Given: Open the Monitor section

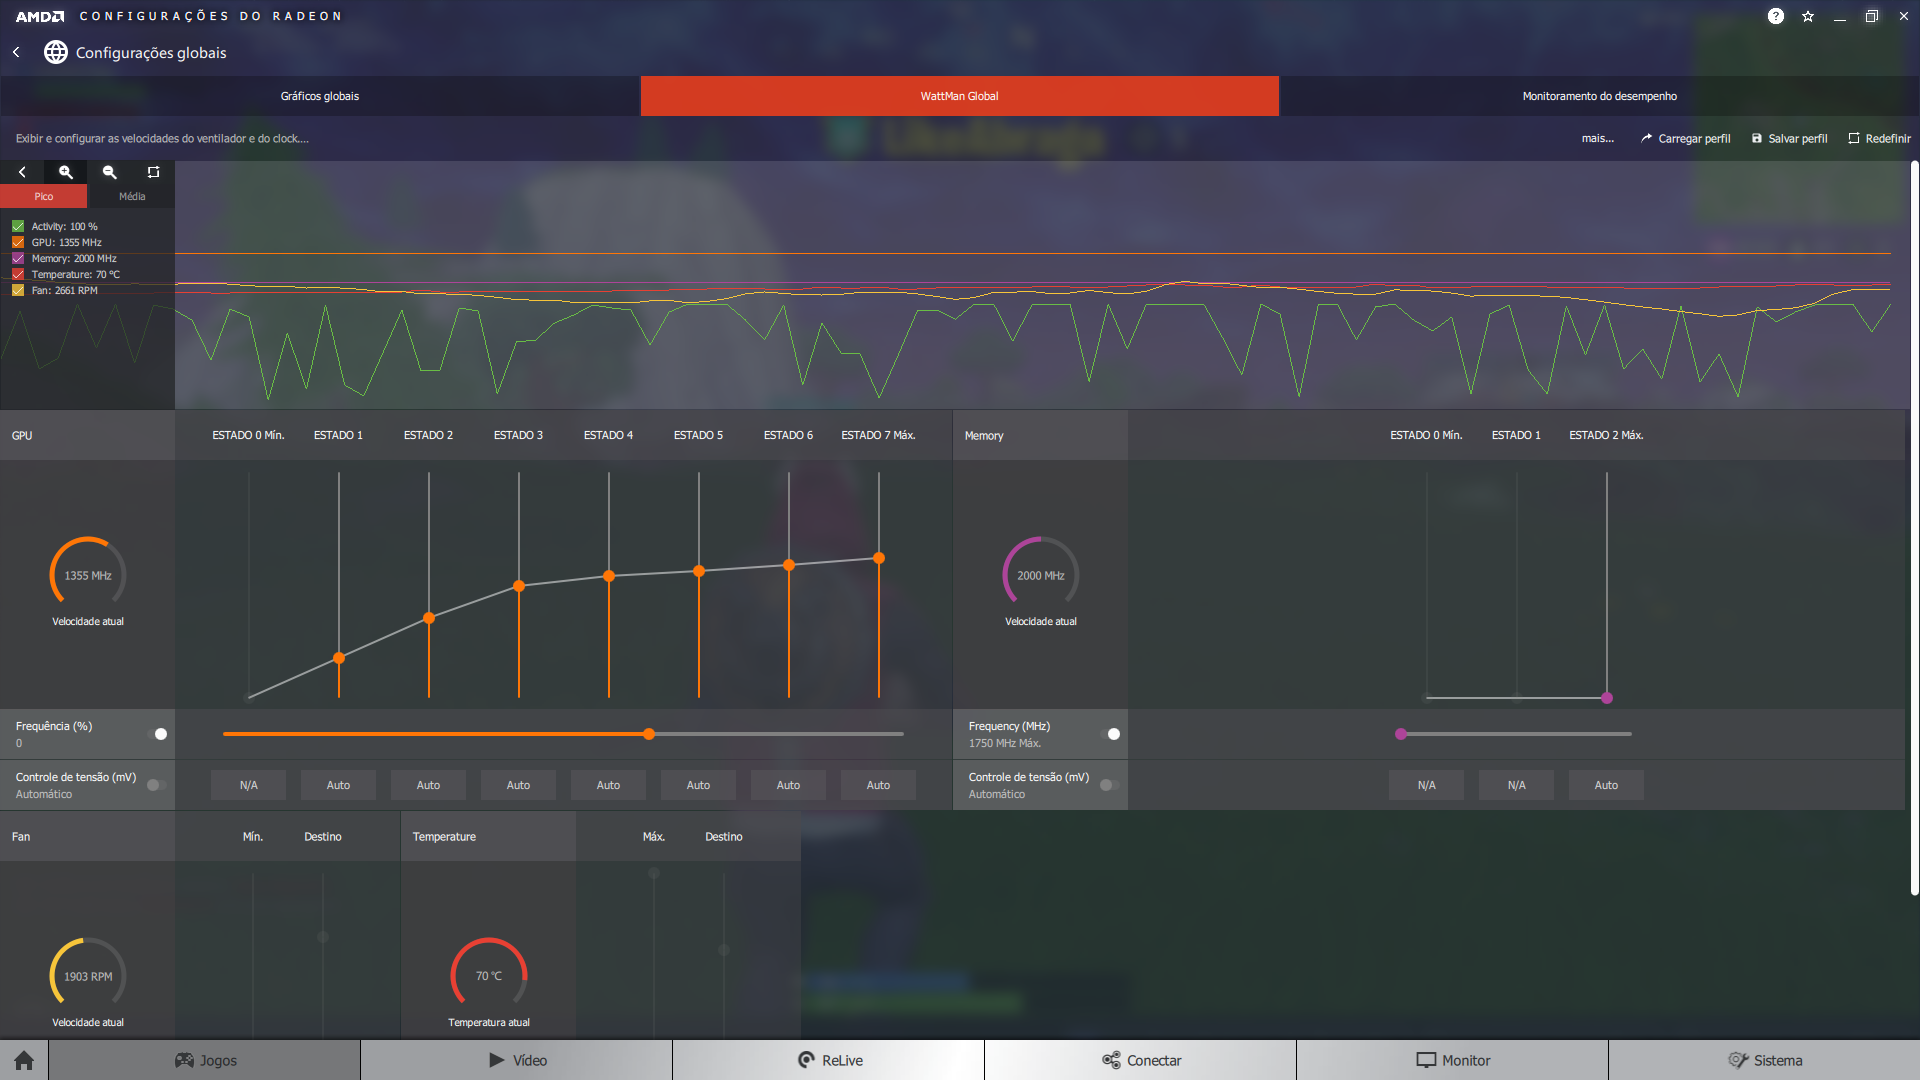Looking at the screenshot, I should (1453, 1060).
